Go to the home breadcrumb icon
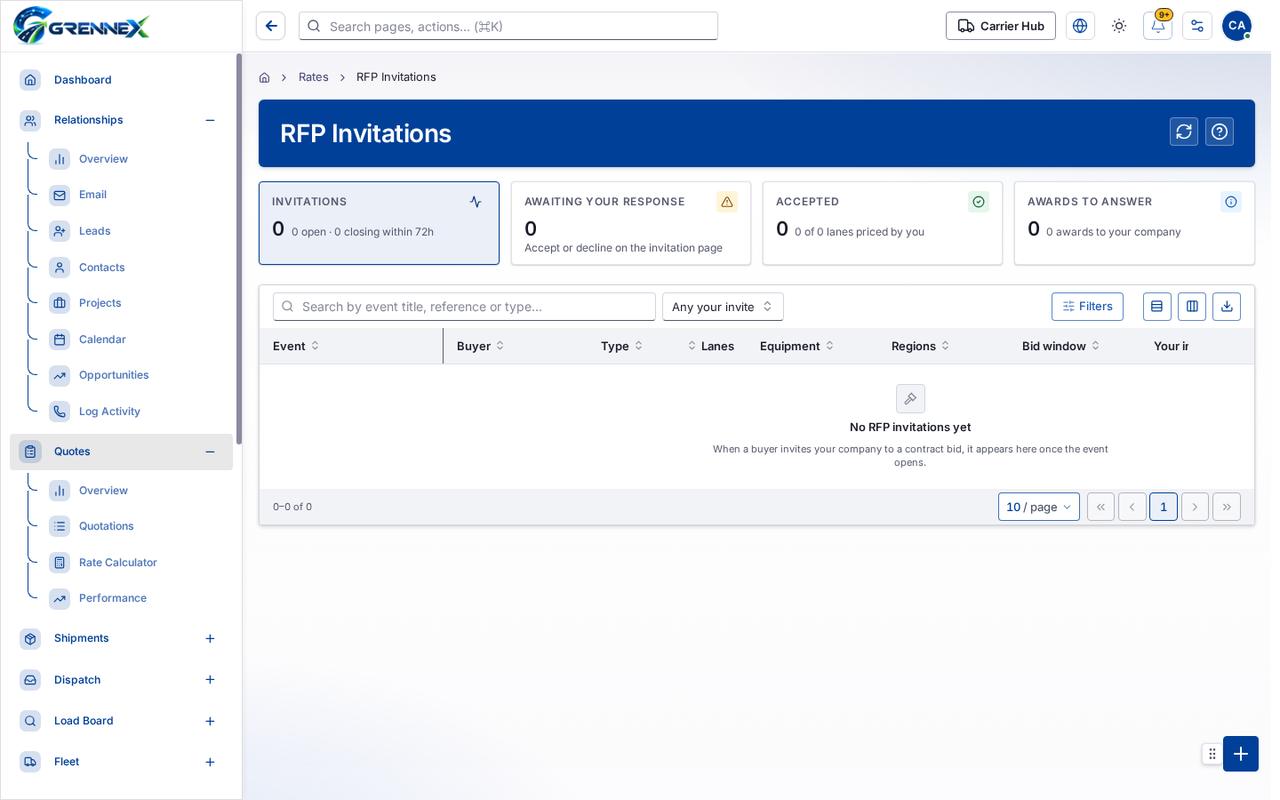Screen dimensions: 1280x800 [x=264, y=77]
